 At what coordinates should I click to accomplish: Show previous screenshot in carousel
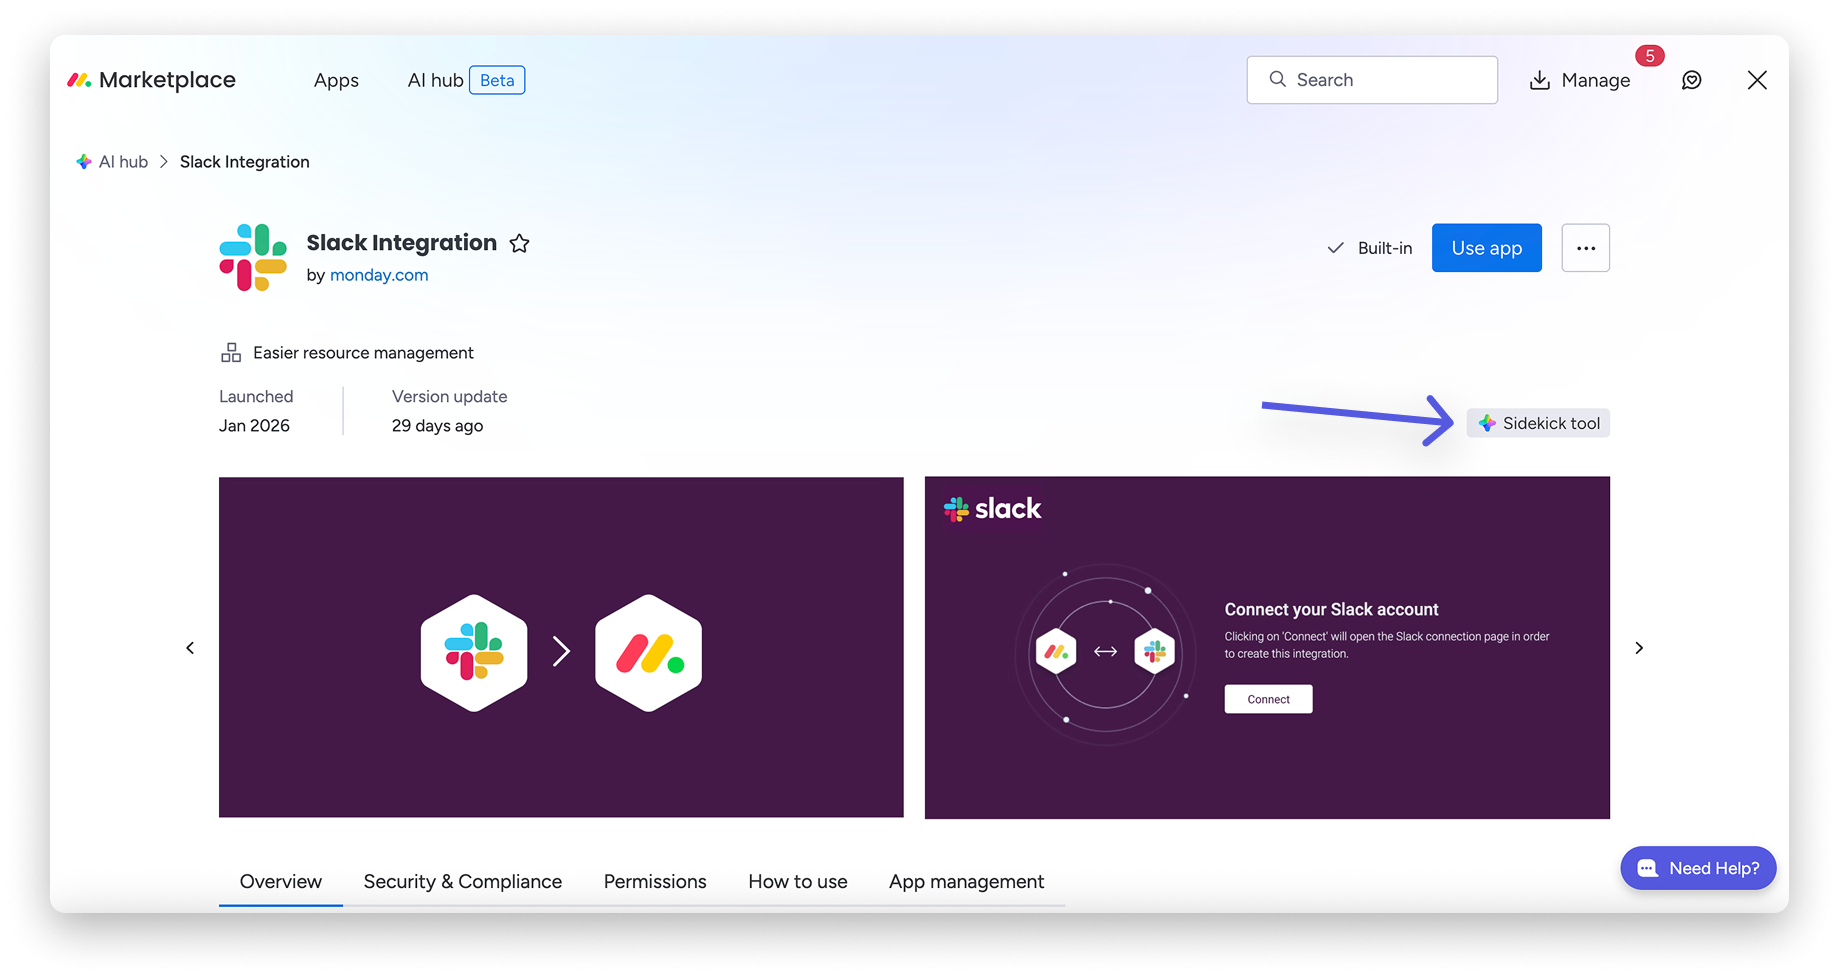click(x=190, y=648)
